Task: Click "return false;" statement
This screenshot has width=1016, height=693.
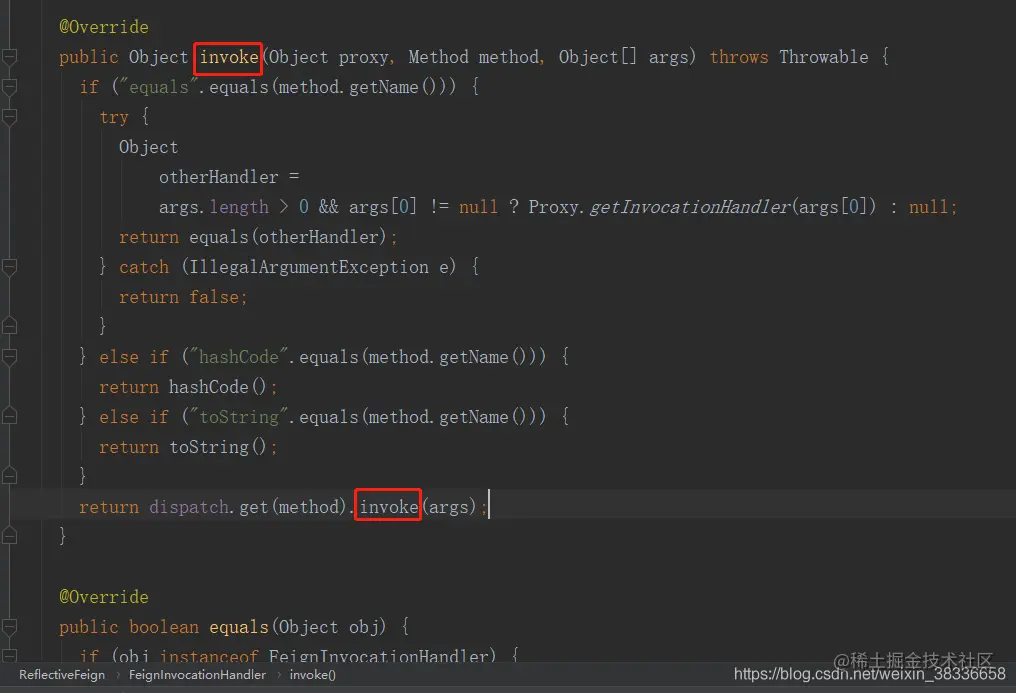Action: [x=183, y=297]
